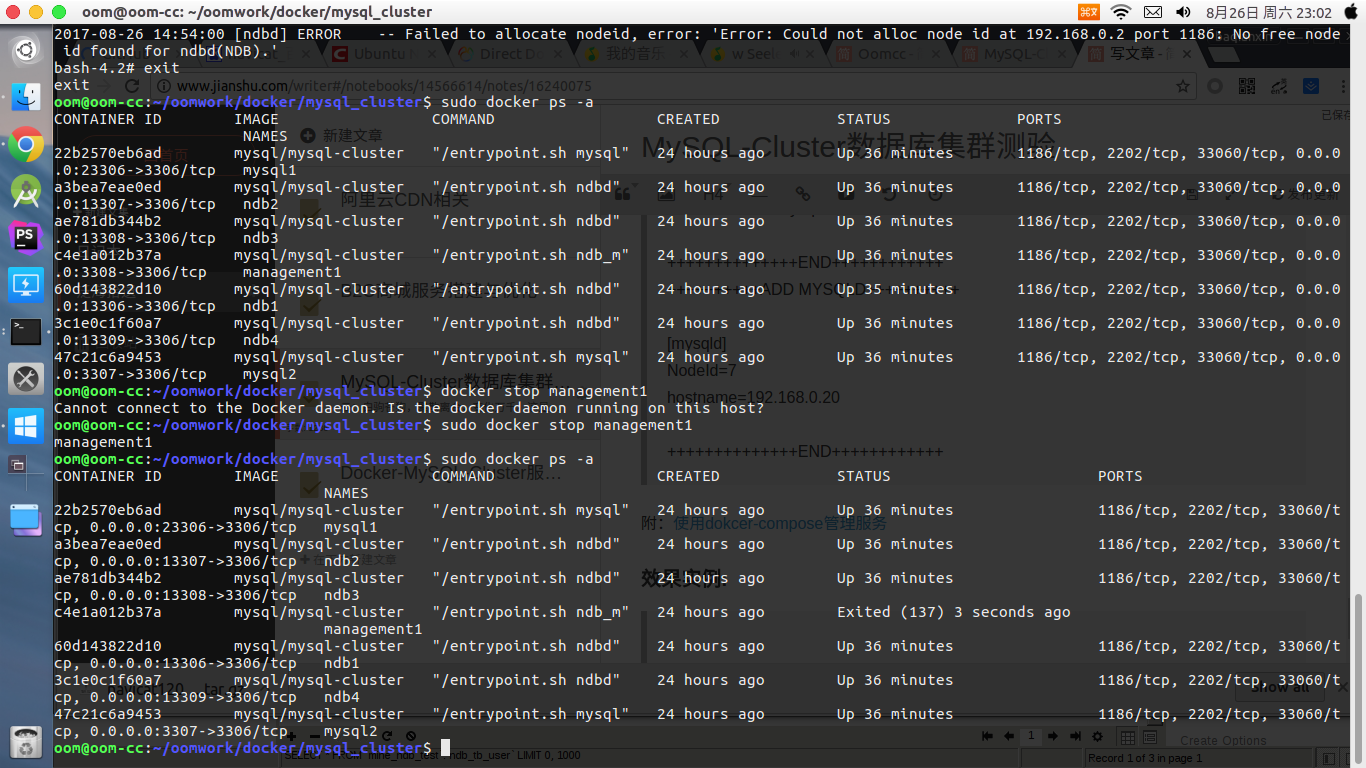The height and width of the screenshot is (768, 1366).
Task: Click the terminal cursor at the last prompt
Action: (446, 748)
